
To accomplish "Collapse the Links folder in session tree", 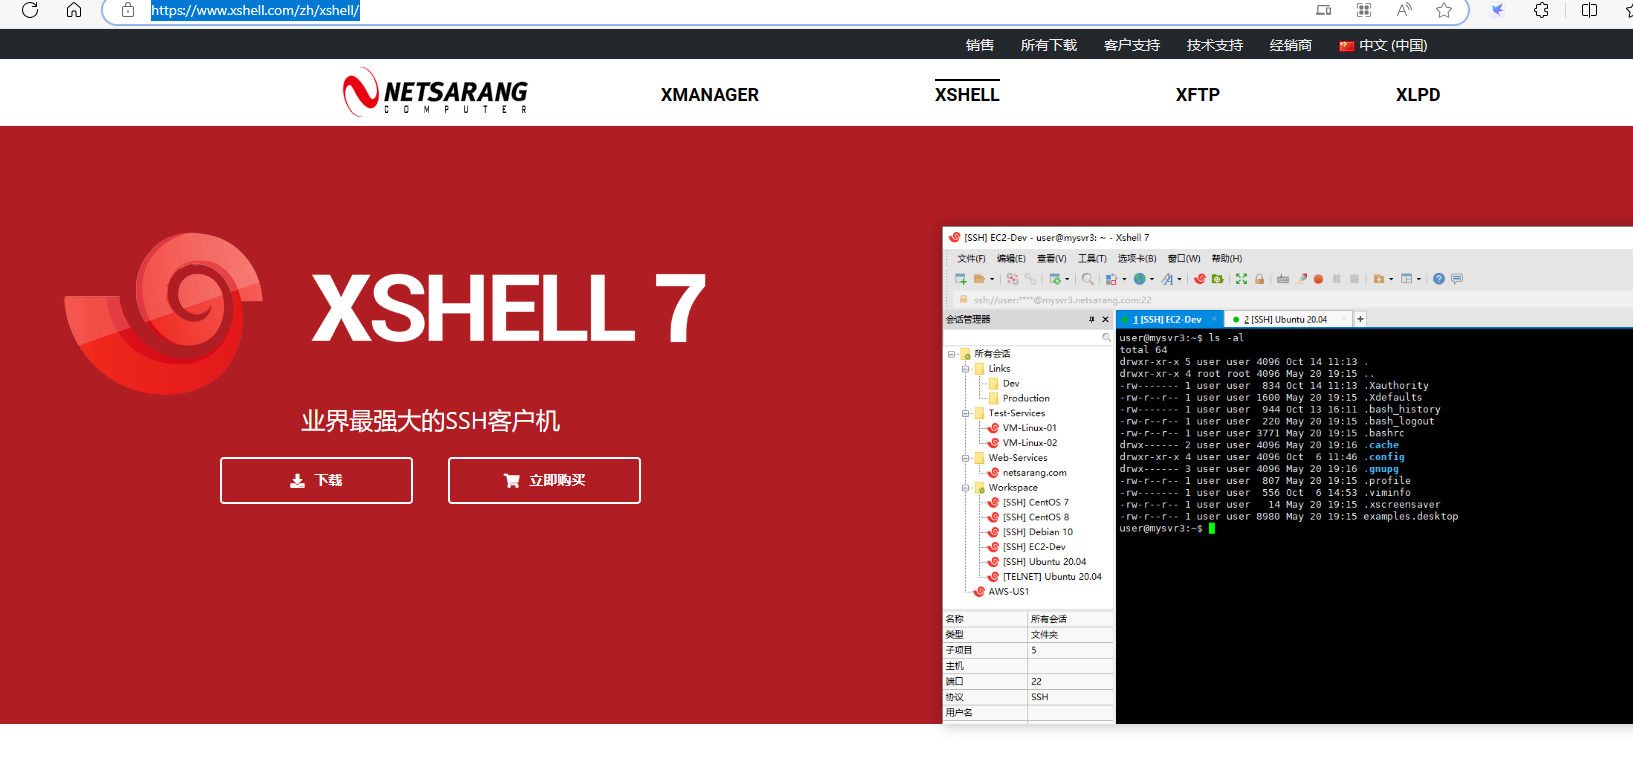I will point(966,369).
